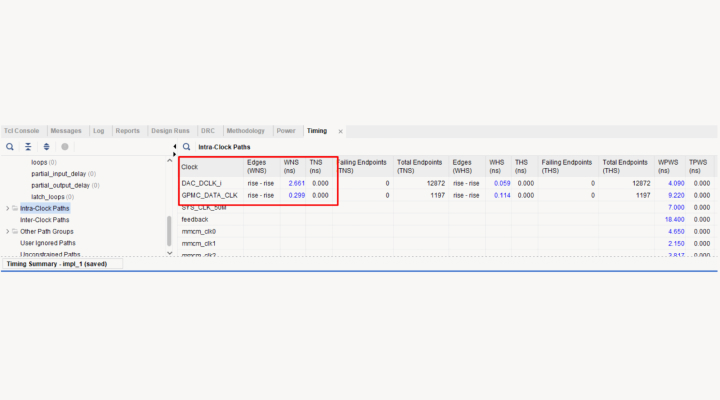Click the Expand All icon in the tree toolbar
The width and height of the screenshot is (720, 400).
pyautogui.click(x=46, y=147)
